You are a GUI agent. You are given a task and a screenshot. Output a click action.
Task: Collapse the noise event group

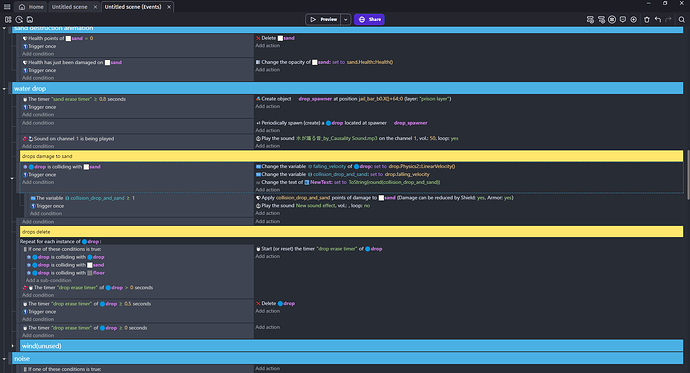4,359
